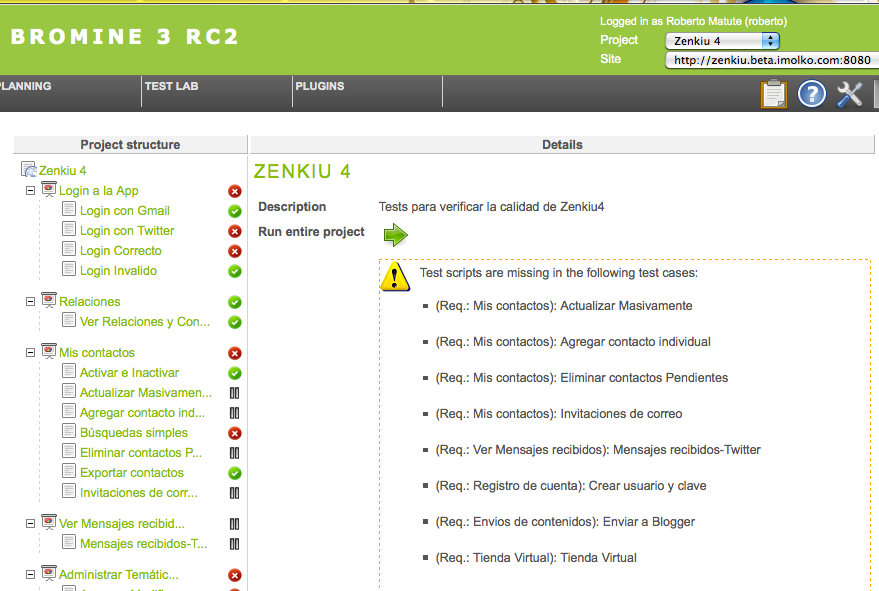Click '(Req.: Envios de contenidos): Enviar a Blogger' entry
The height and width of the screenshot is (591, 879).
point(565,522)
